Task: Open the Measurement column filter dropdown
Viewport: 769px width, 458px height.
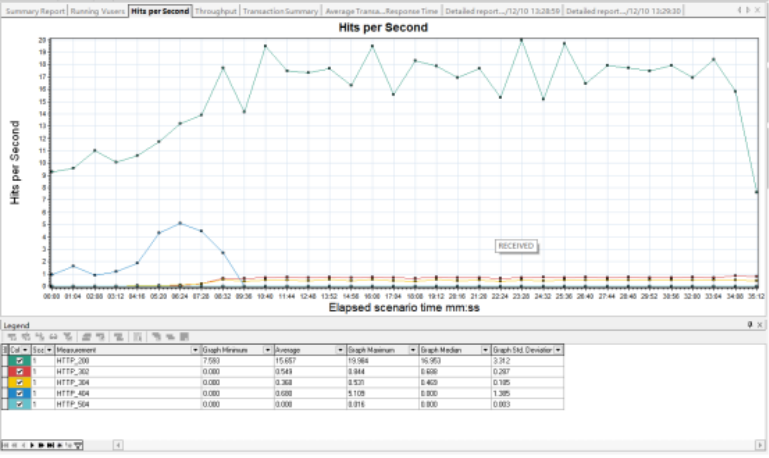Action: tap(194, 350)
